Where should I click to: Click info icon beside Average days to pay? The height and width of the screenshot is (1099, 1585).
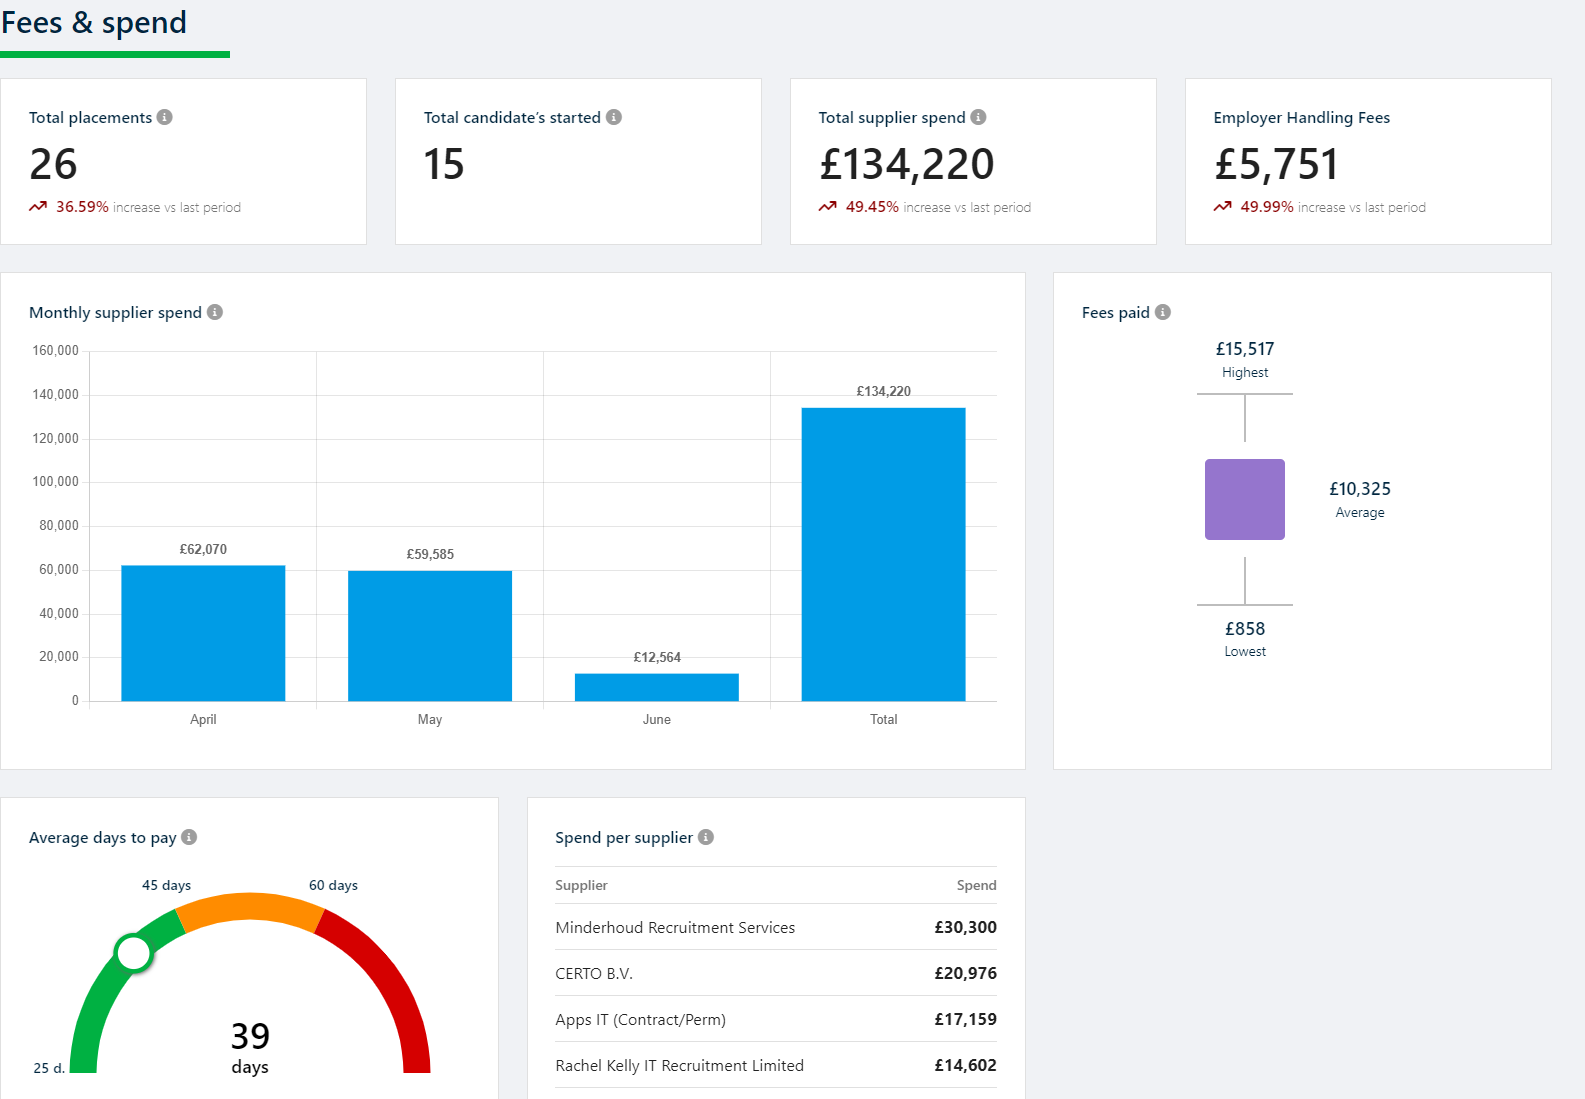[189, 837]
